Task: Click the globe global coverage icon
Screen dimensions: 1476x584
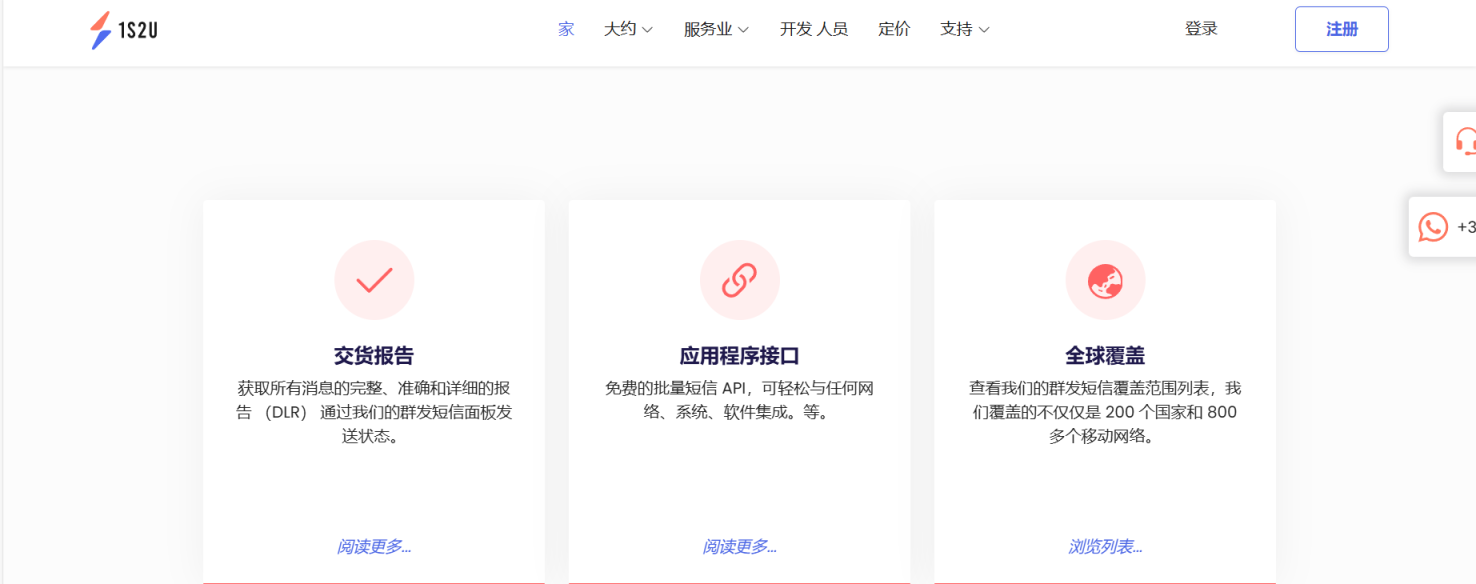Action: point(1105,280)
